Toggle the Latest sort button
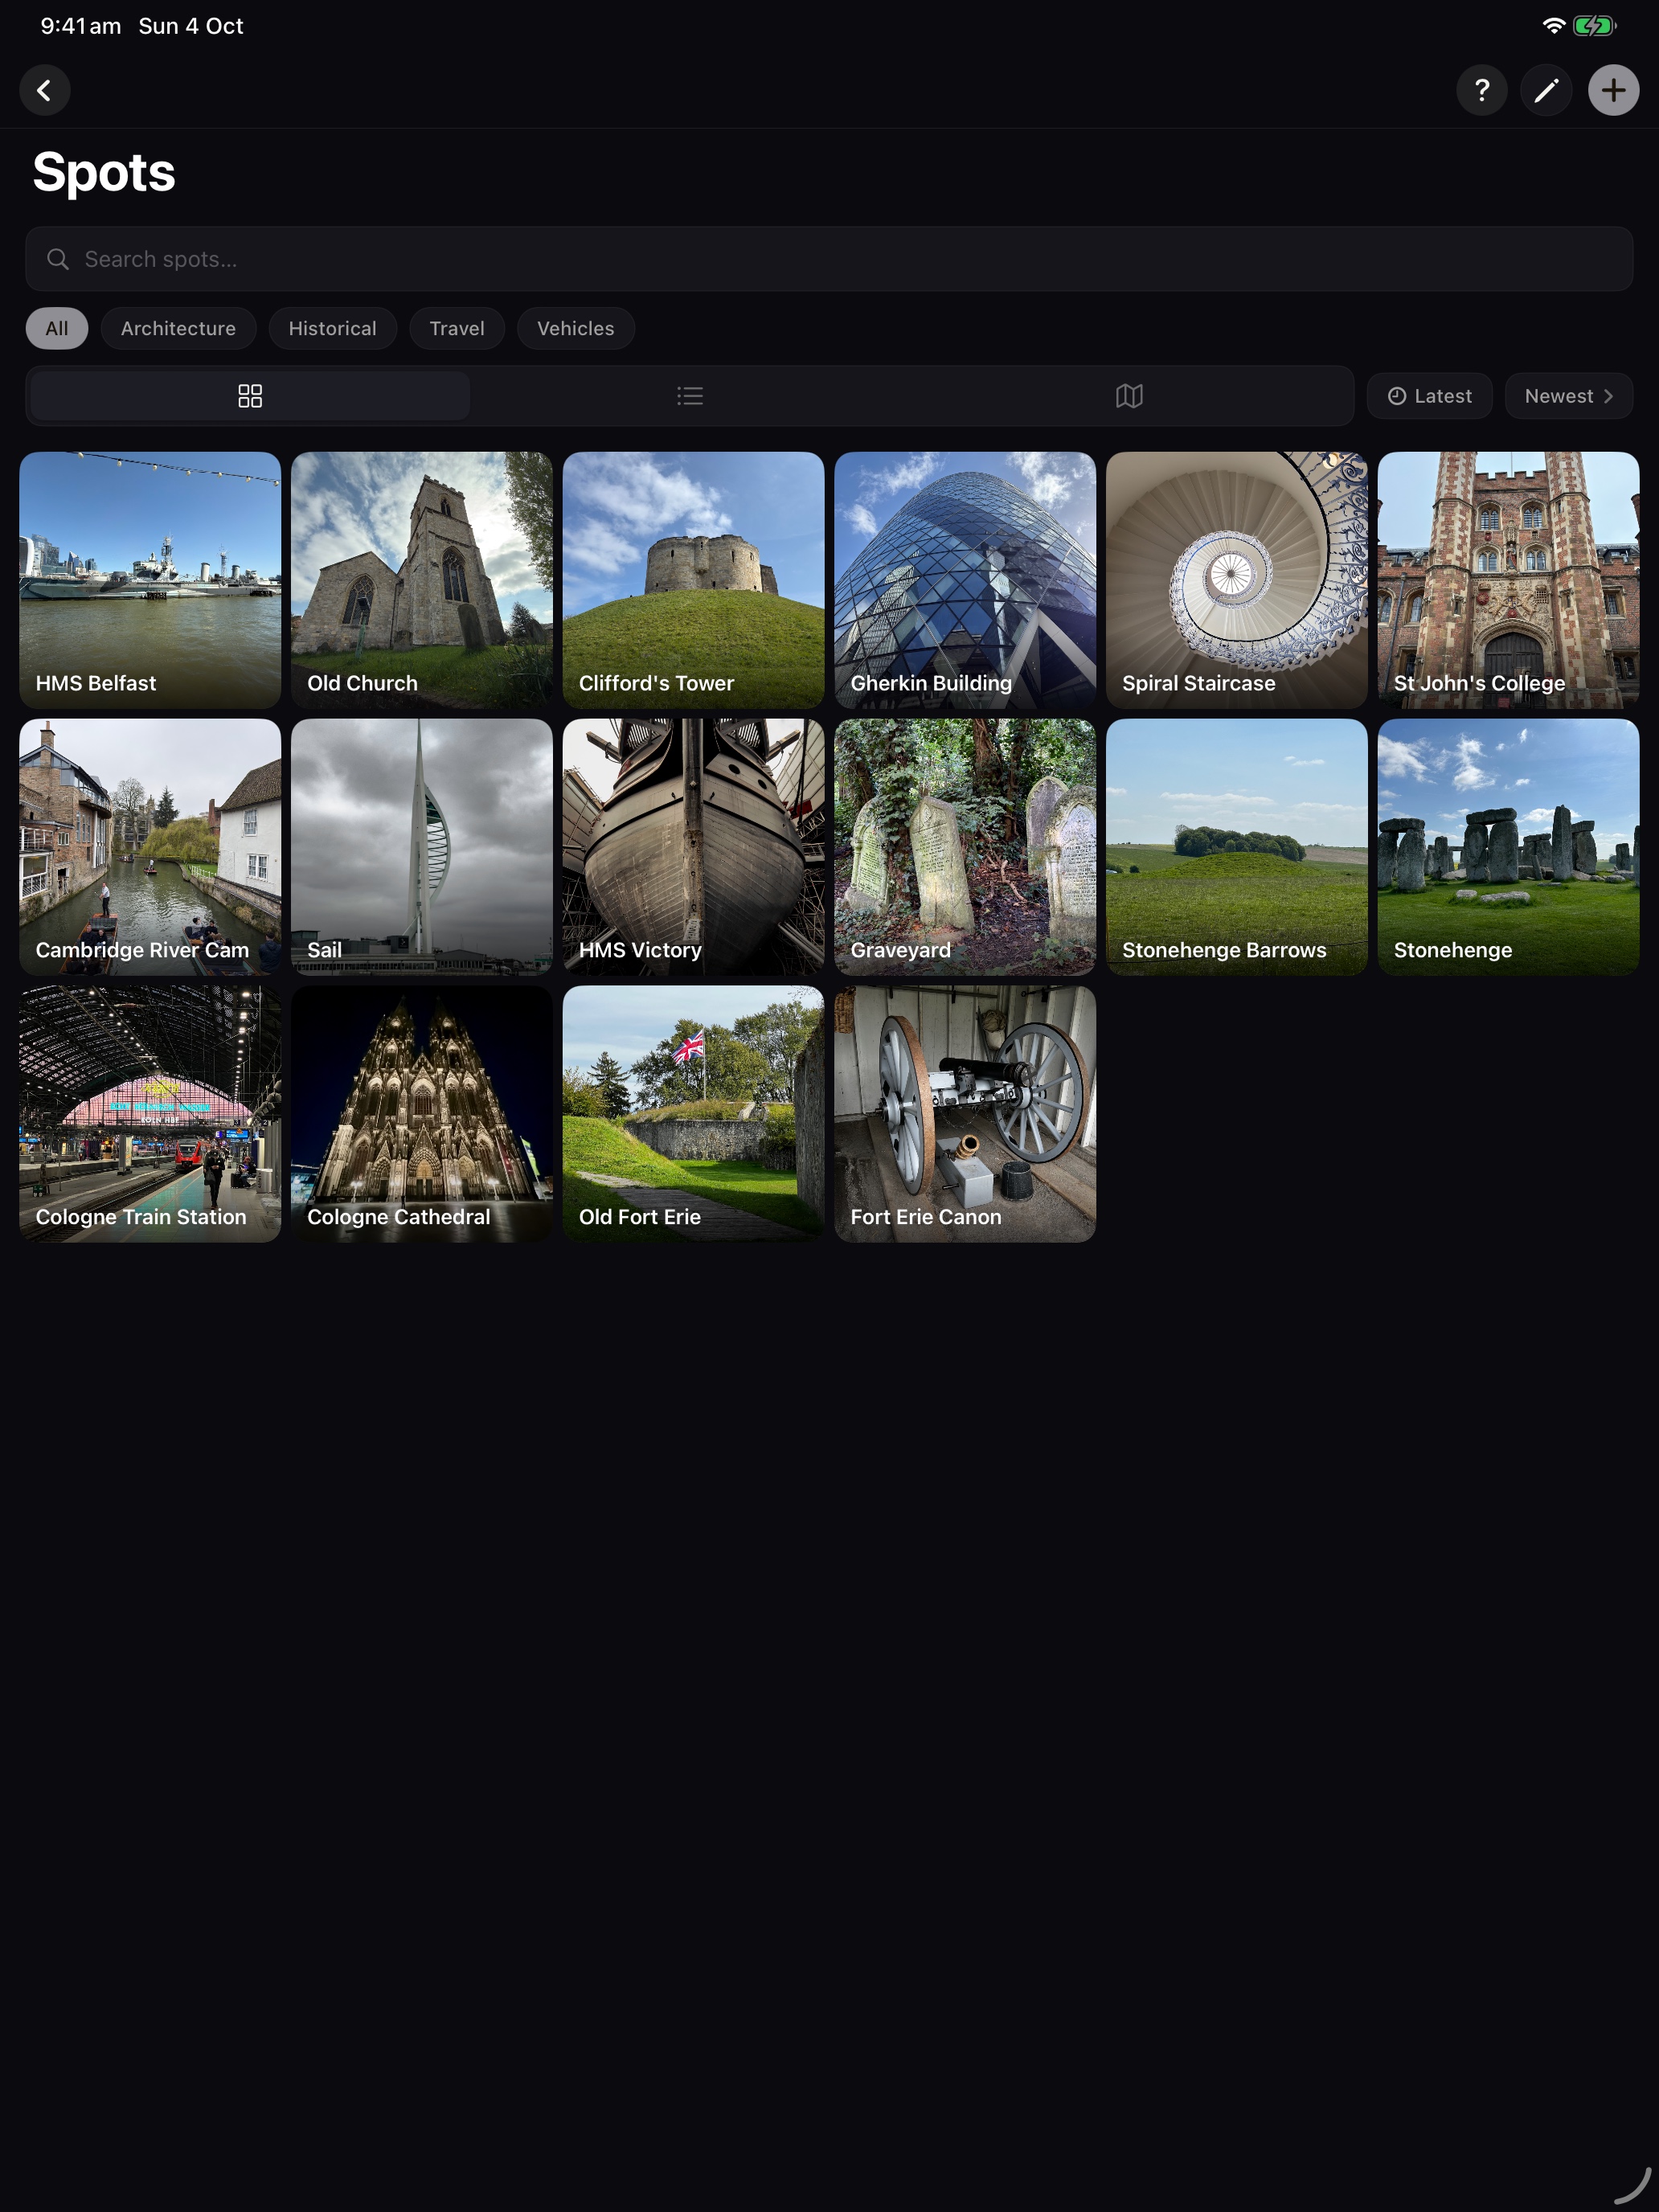The image size is (1659, 2212). coord(1429,396)
